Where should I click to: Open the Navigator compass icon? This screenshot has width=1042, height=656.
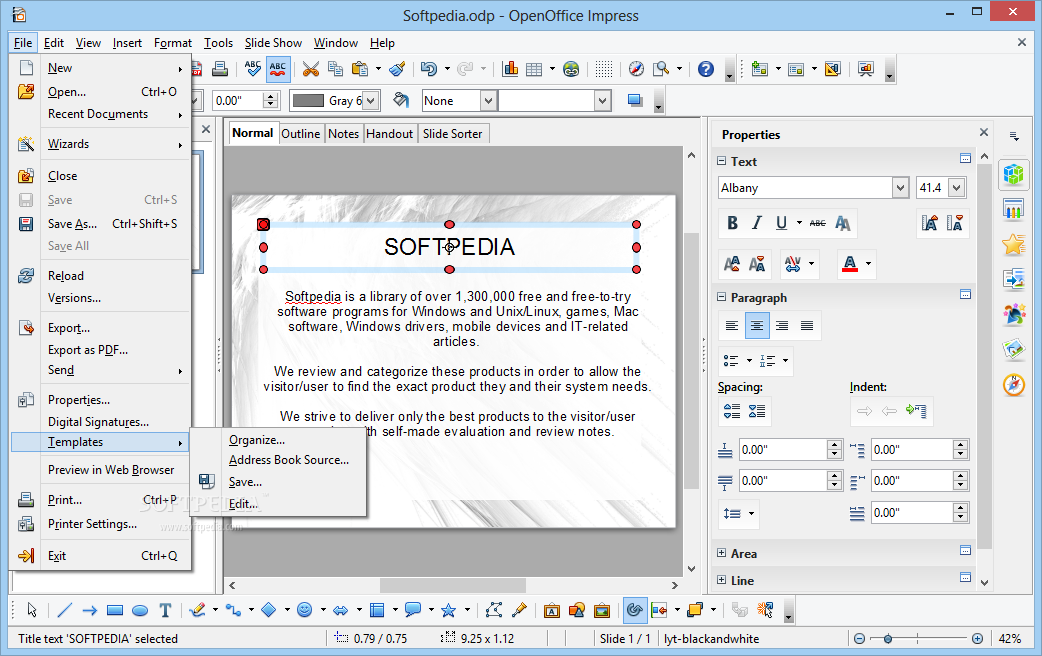click(x=636, y=68)
